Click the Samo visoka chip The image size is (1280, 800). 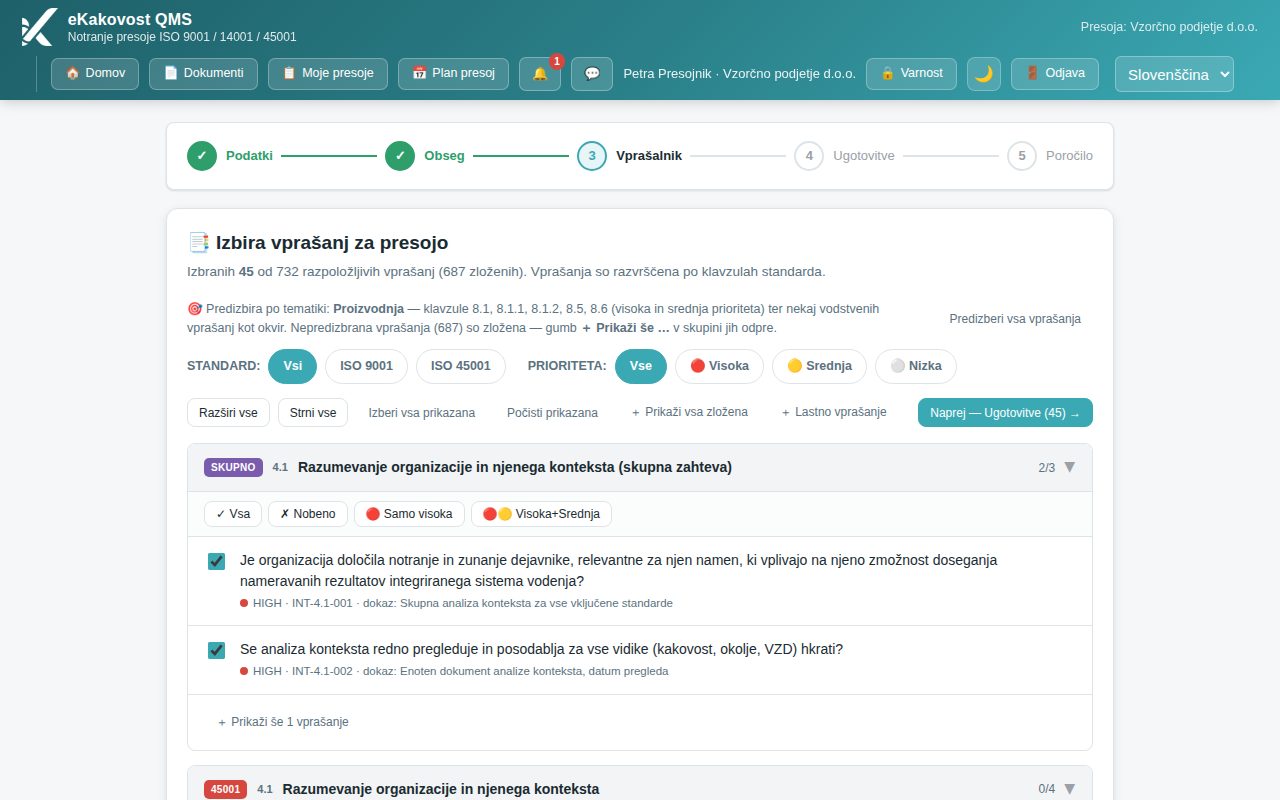[x=410, y=514]
